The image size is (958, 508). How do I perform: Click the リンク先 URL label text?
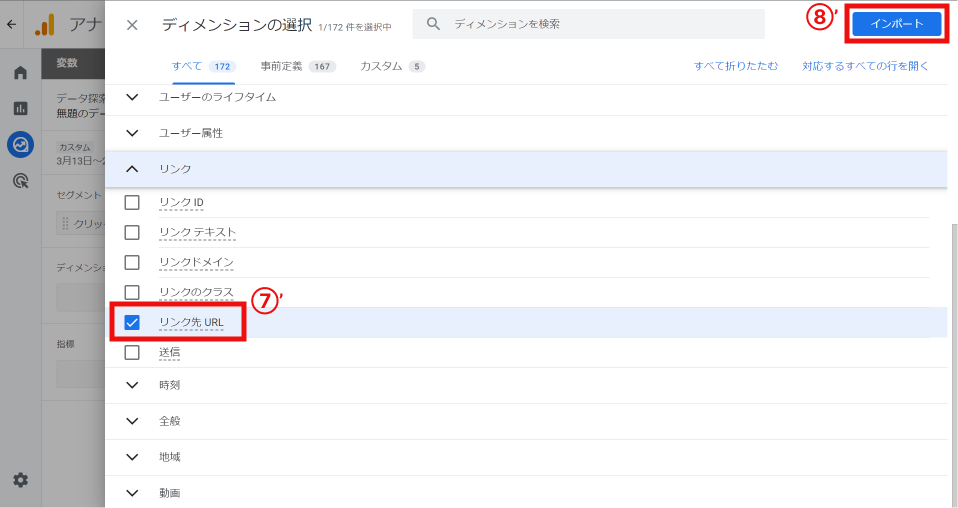point(191,322)
